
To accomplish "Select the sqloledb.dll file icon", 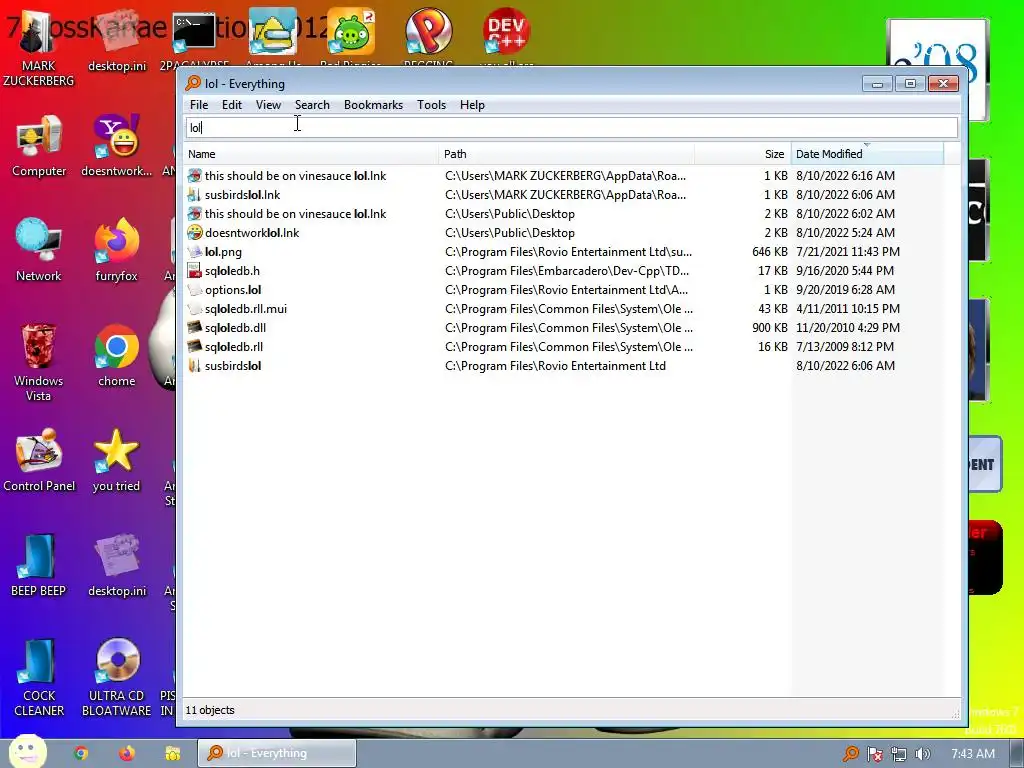I will pyautogui.click(x=195, y=328).
